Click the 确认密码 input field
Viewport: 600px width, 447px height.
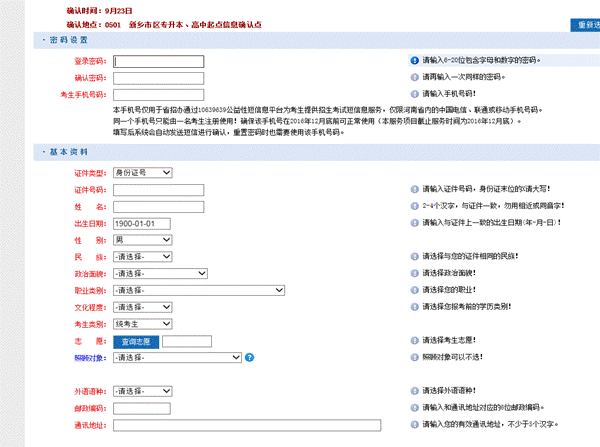point(158,78)
